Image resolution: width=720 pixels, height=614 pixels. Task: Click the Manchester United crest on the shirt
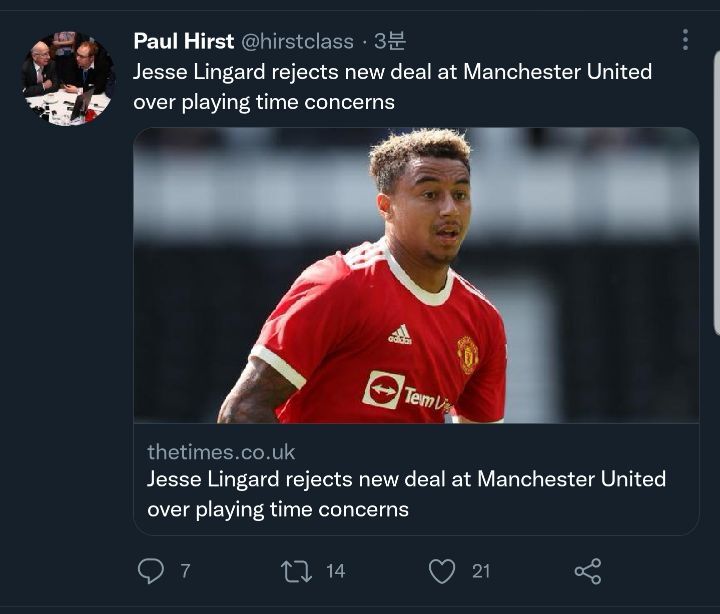pos(467,354)
